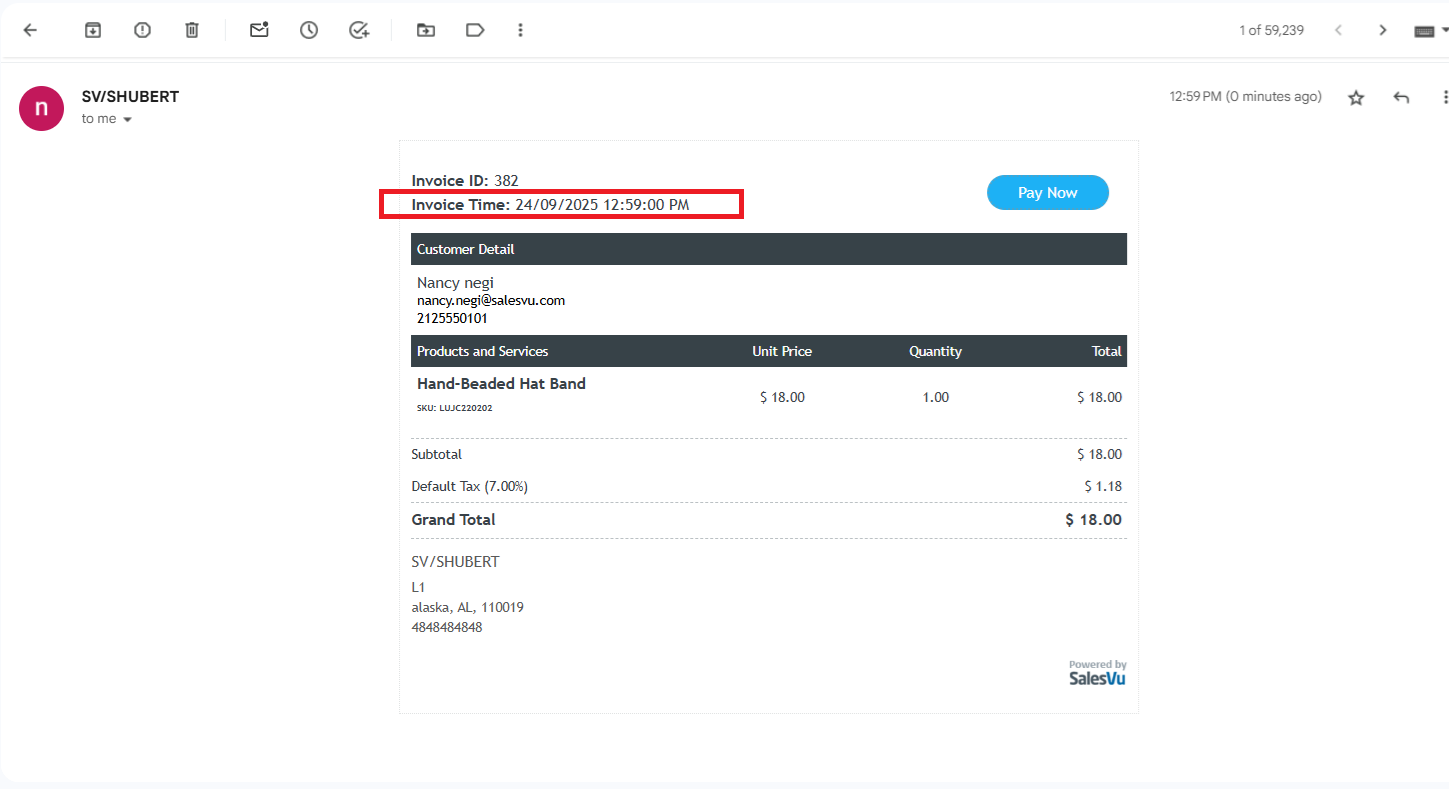This screenshot has width=1449, height=789.
Task: Click sender name SV/SHUBERT
Action: pyautogui.click(x=130, y=97)
